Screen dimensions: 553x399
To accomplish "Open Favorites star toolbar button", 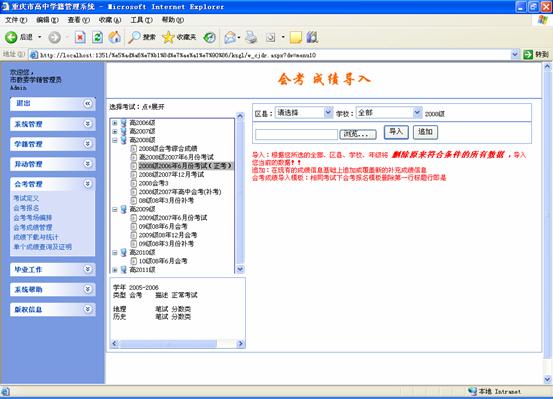I will tap(179, 37).
